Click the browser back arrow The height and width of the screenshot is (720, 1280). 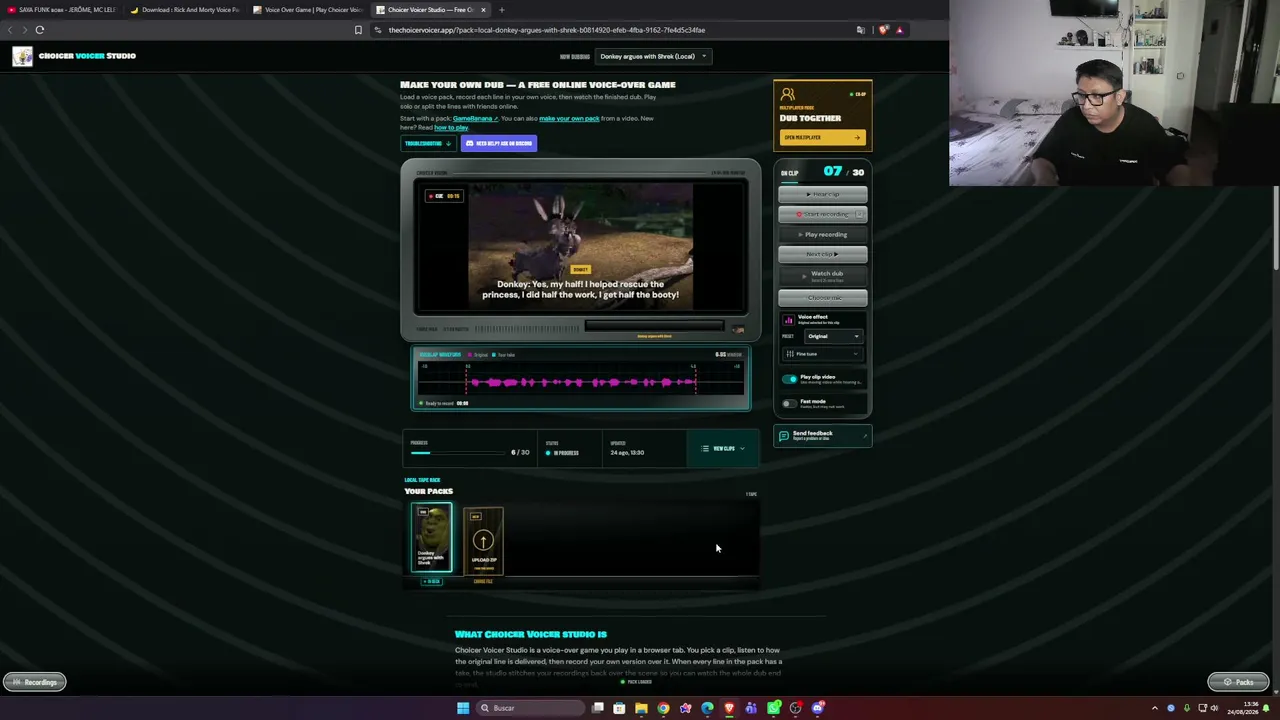10,30
